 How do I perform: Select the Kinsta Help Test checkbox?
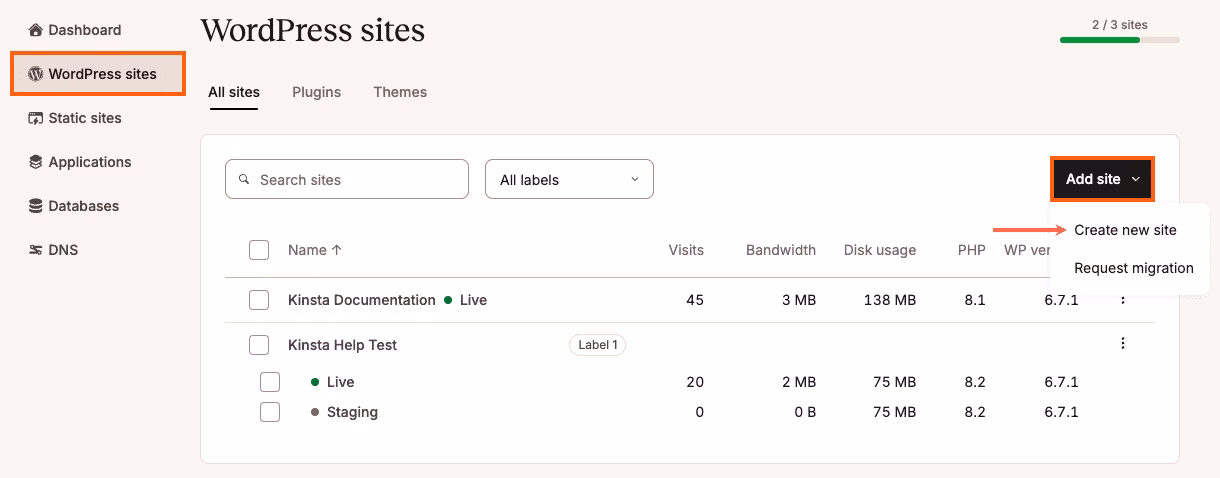pyautogui.click(x=259, y=345)
